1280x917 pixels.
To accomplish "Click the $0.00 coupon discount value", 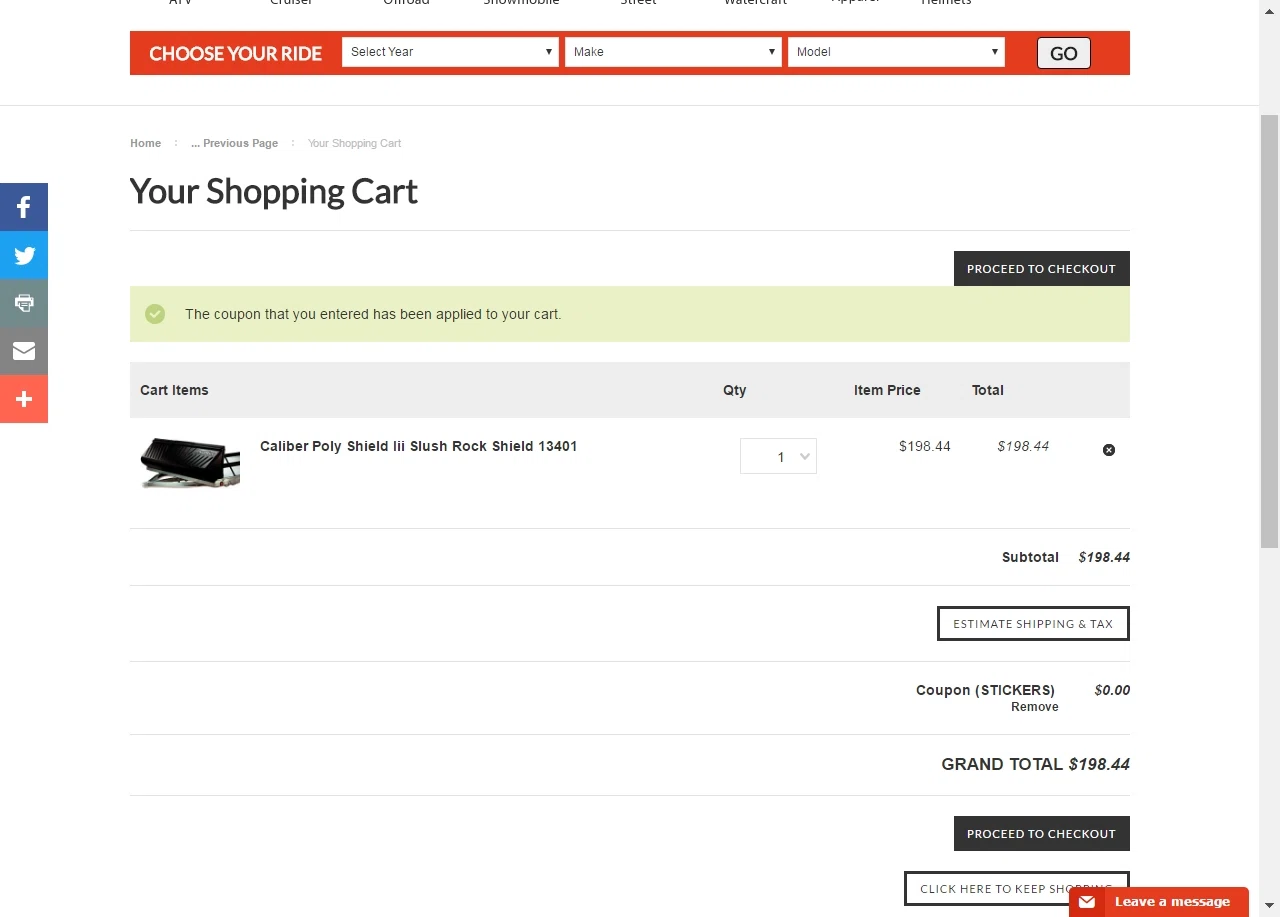I will click(1112, 690).
